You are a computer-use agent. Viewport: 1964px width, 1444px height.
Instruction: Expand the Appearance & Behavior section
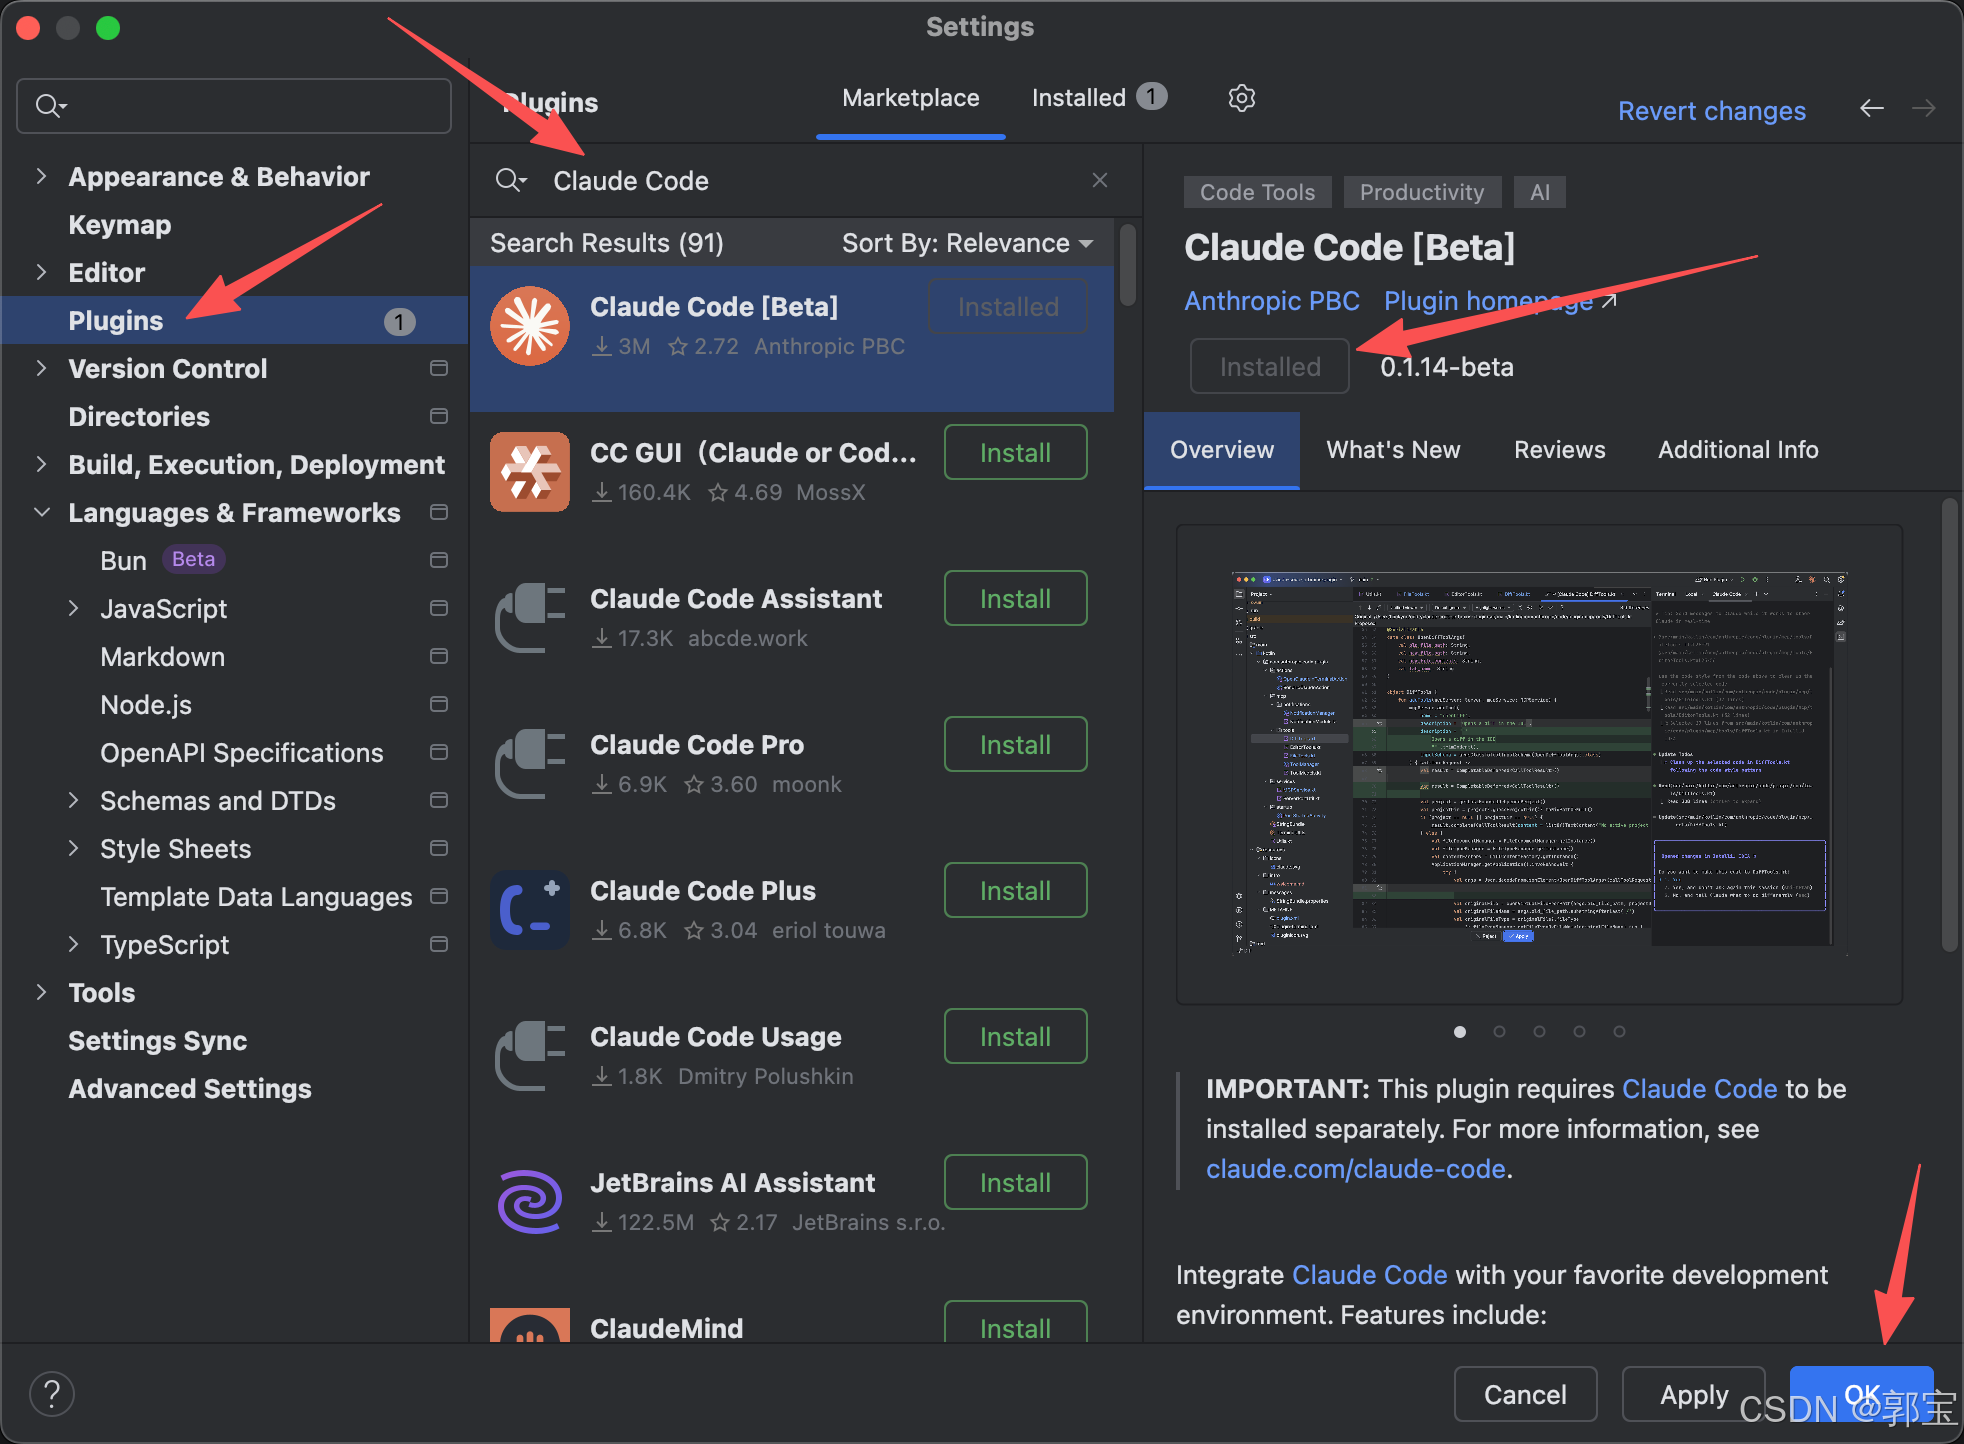(41, 177)
